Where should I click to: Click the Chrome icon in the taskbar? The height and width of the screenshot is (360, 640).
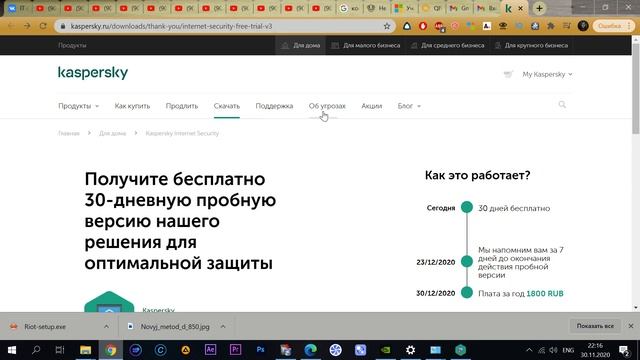click(x=110, y=350)
